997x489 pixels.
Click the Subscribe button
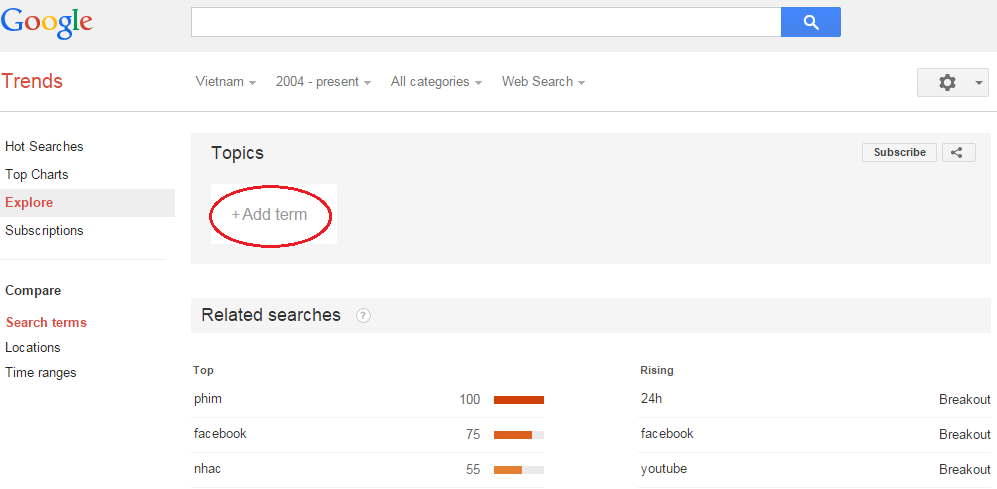coord(899,153)
